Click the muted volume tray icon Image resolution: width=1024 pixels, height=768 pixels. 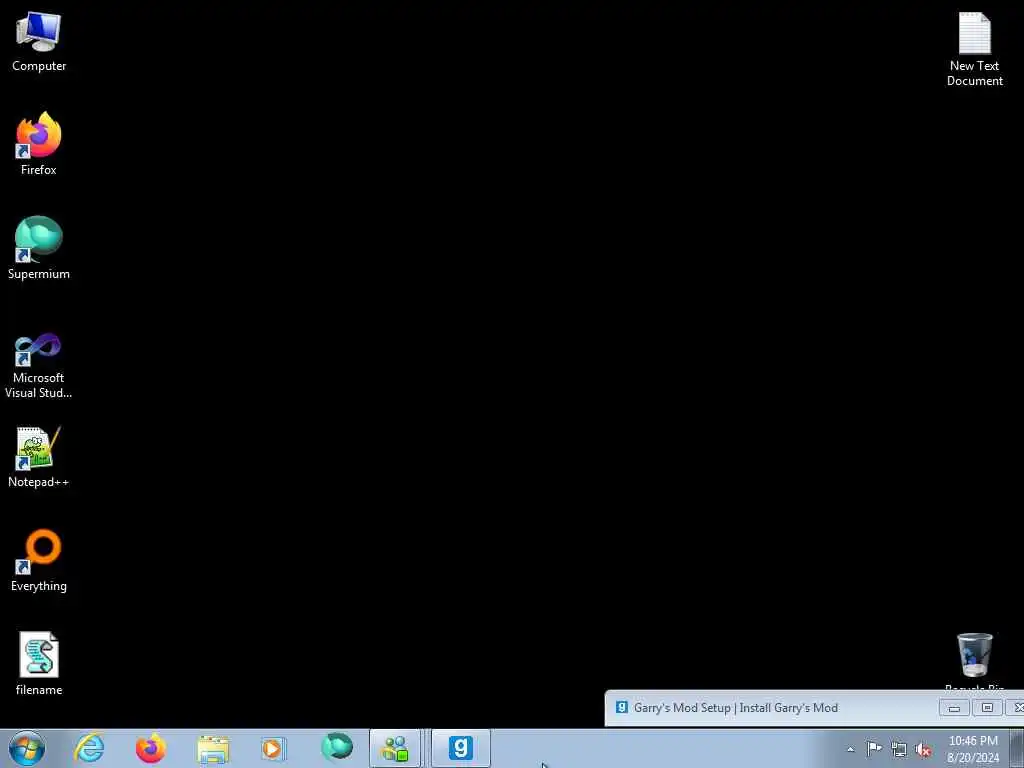pos(923,750)
